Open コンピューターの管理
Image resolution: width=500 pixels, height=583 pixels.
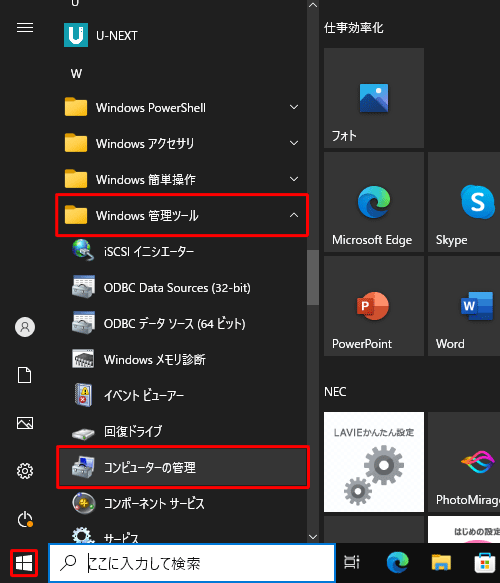(x=182, y=467)
